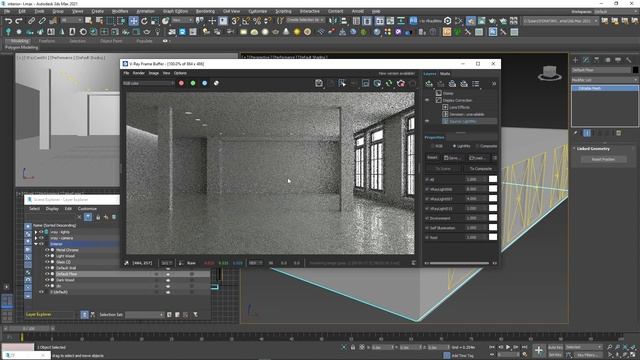Open the color swatch for Rest row
The width and height of the screenshot is (640, 360).
click(493, 237)
